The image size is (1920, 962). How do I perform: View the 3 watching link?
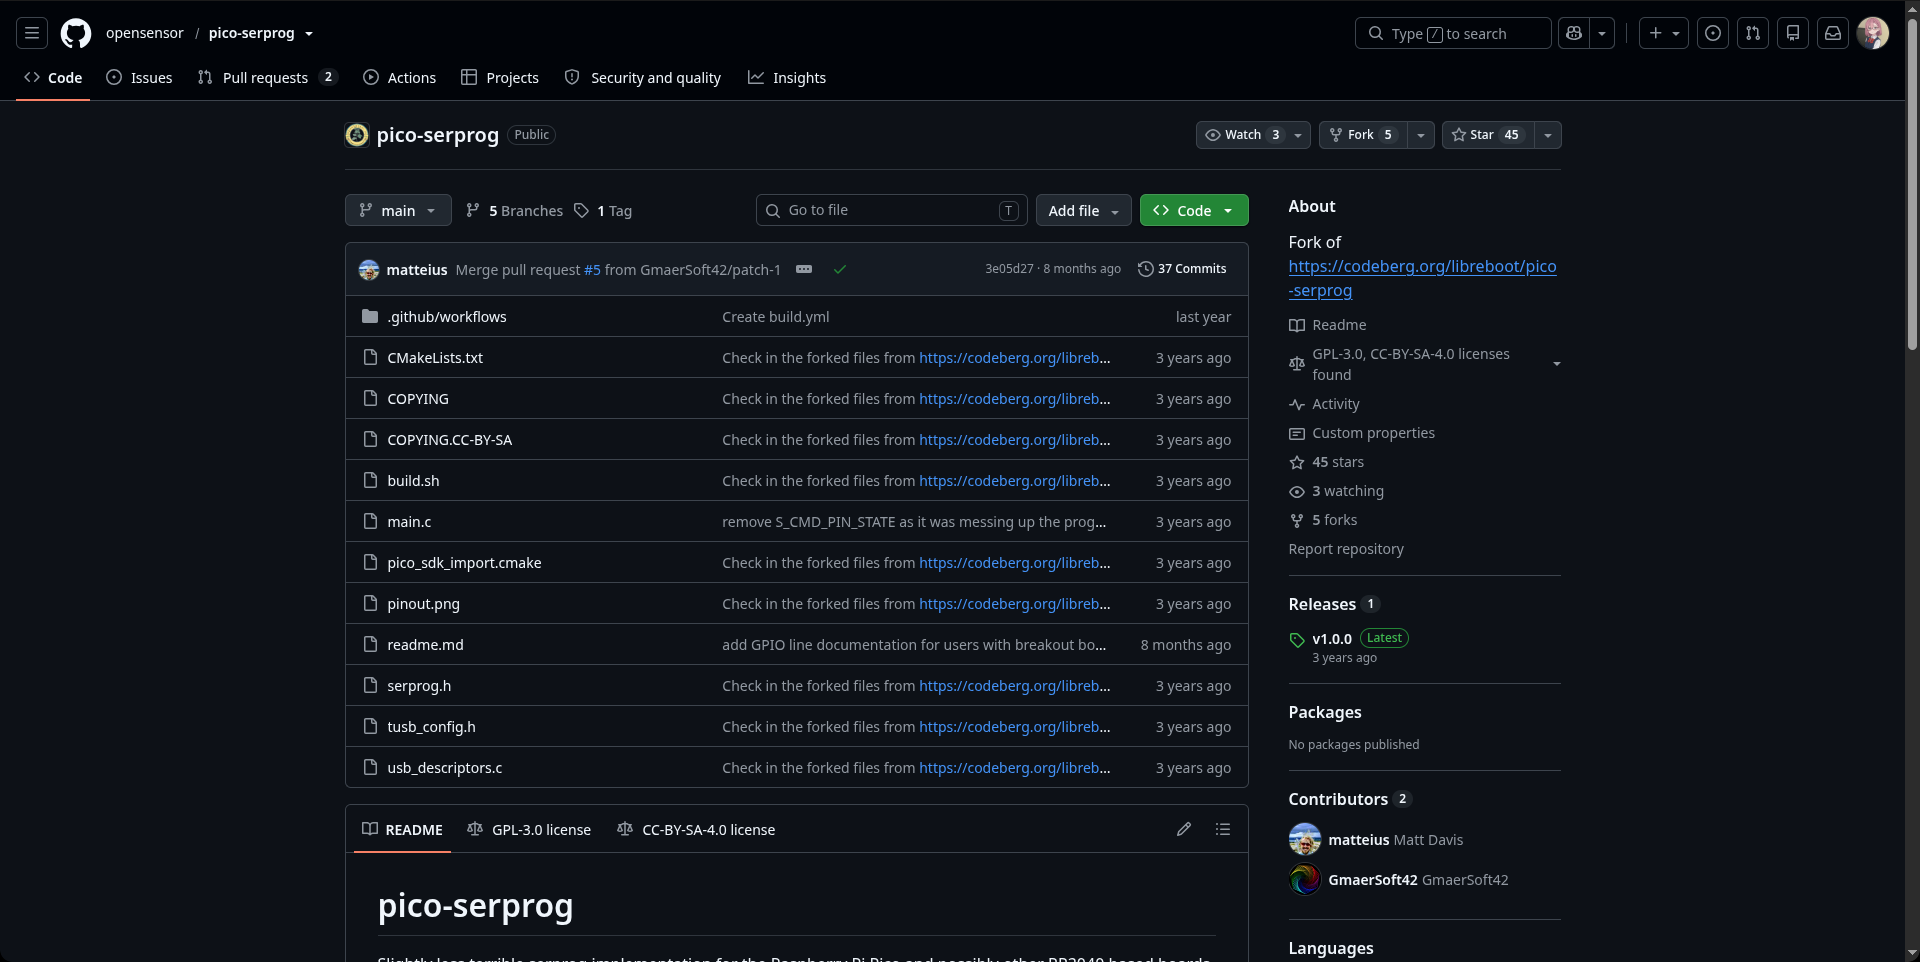click(1336, 491)
